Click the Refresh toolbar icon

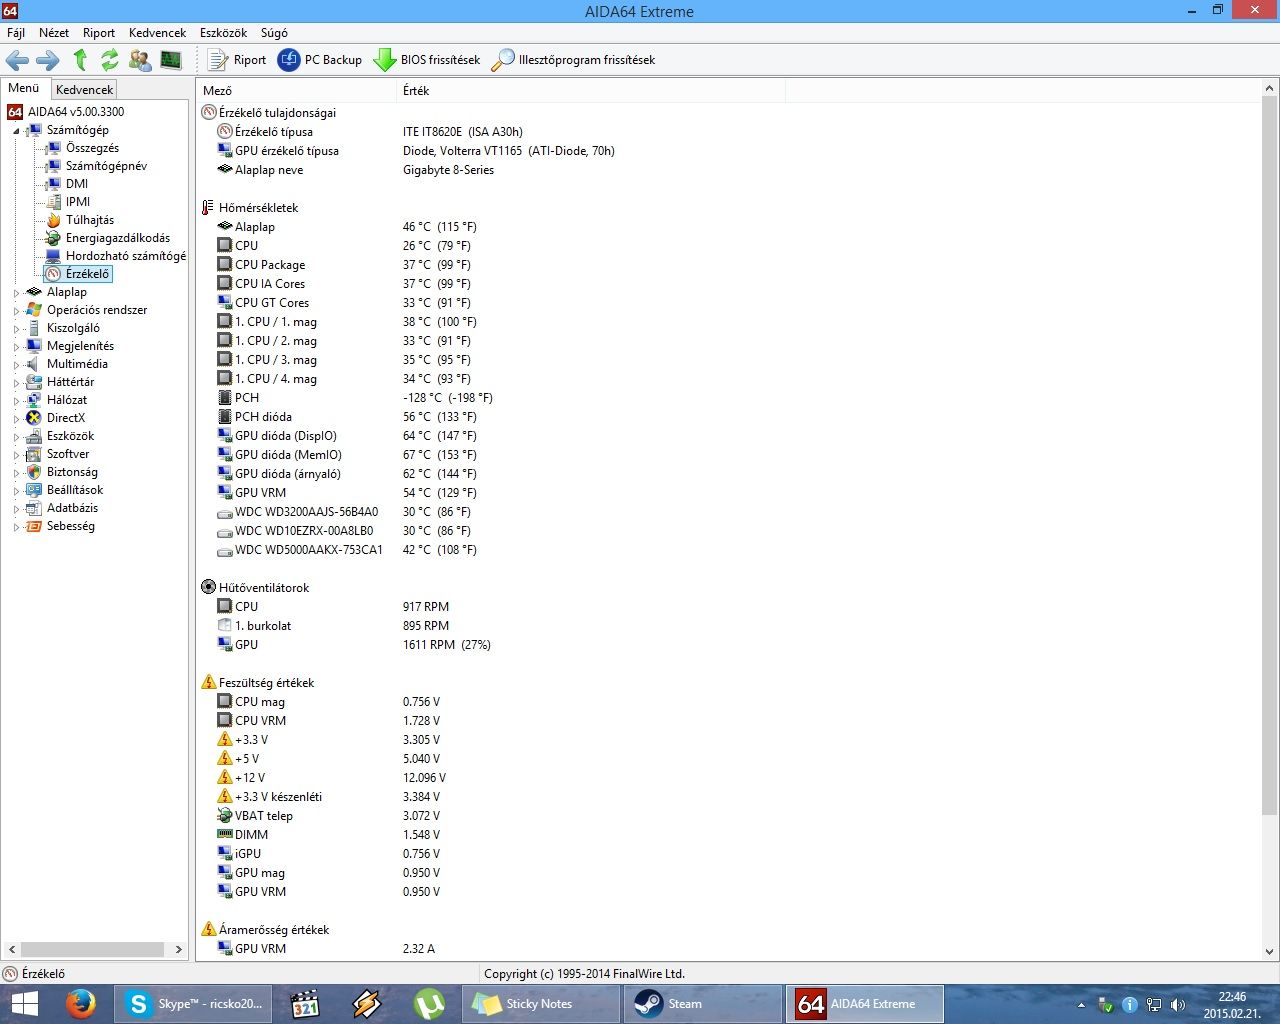click(x=110, y=60)
